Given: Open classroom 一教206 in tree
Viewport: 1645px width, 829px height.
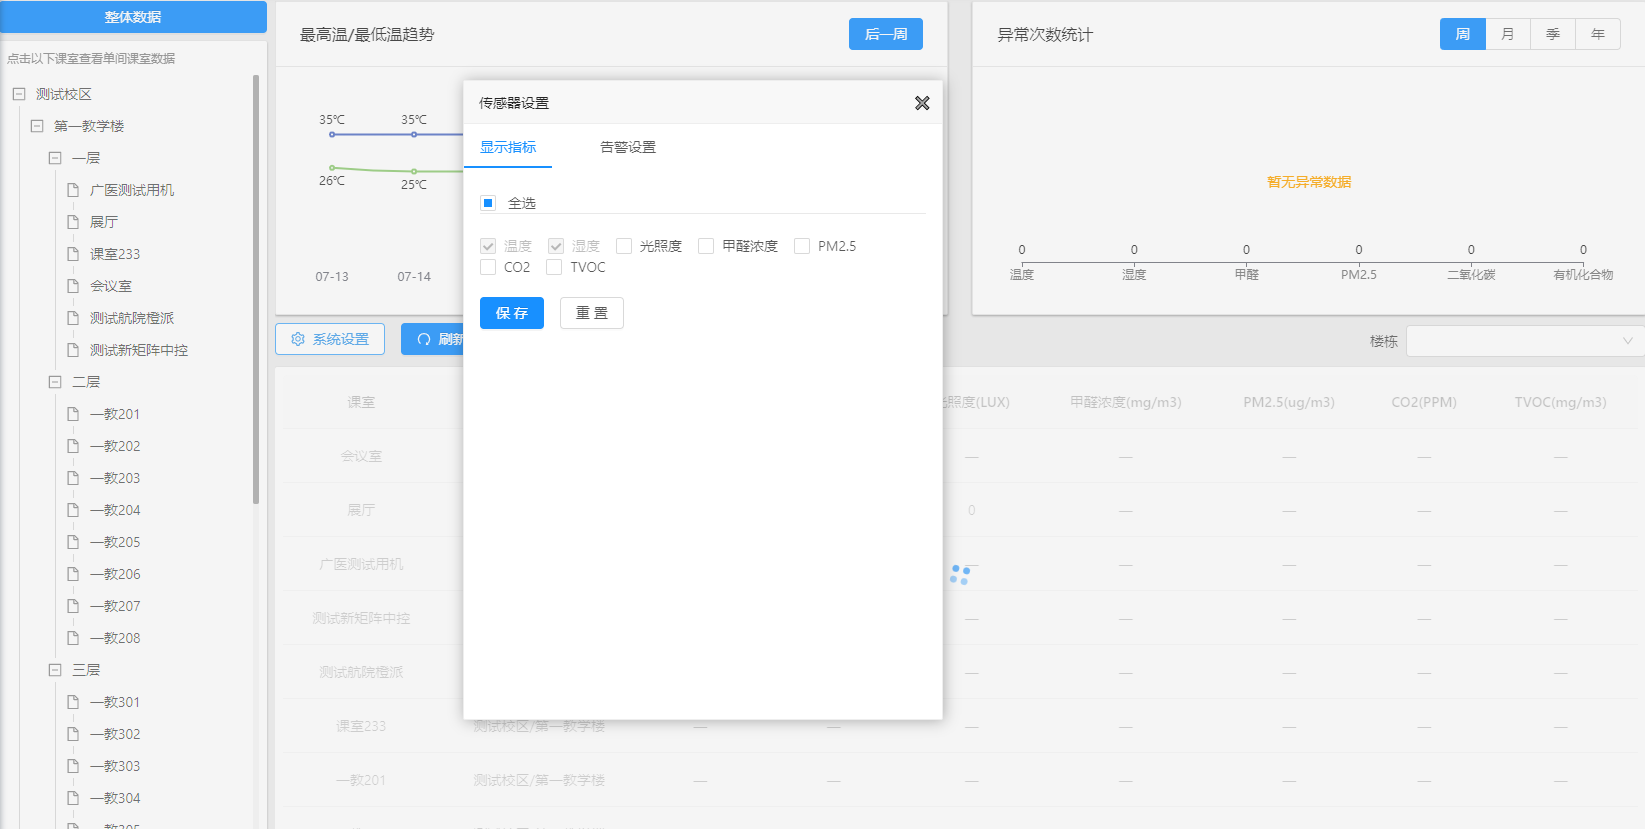Looking at the screenshot, I should (115, 574).
